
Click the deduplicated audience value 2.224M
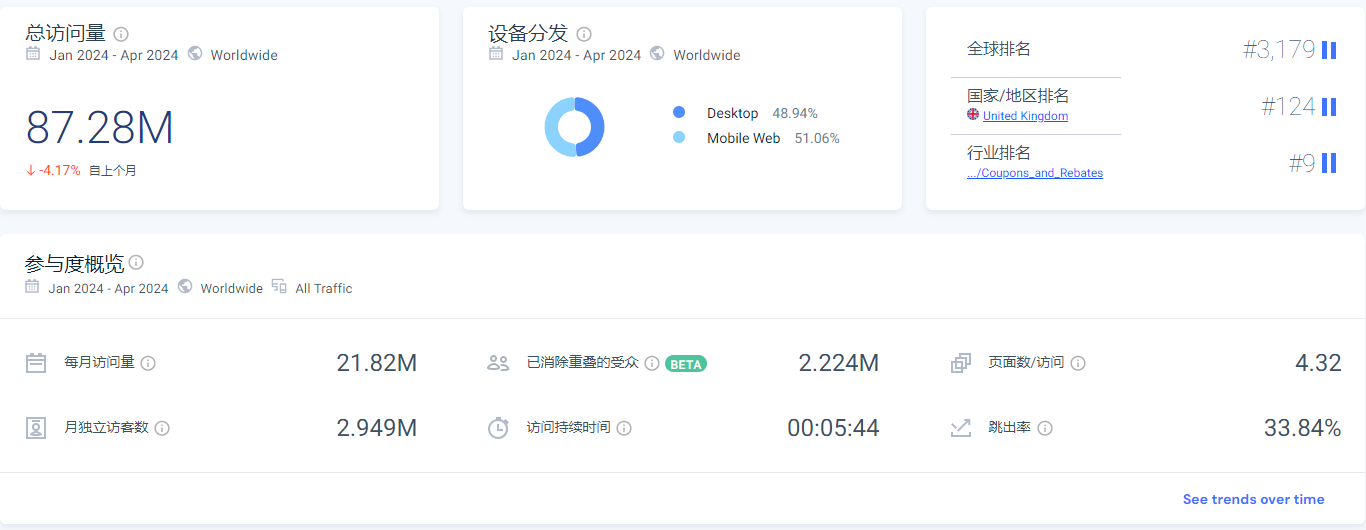click(839, 363)
